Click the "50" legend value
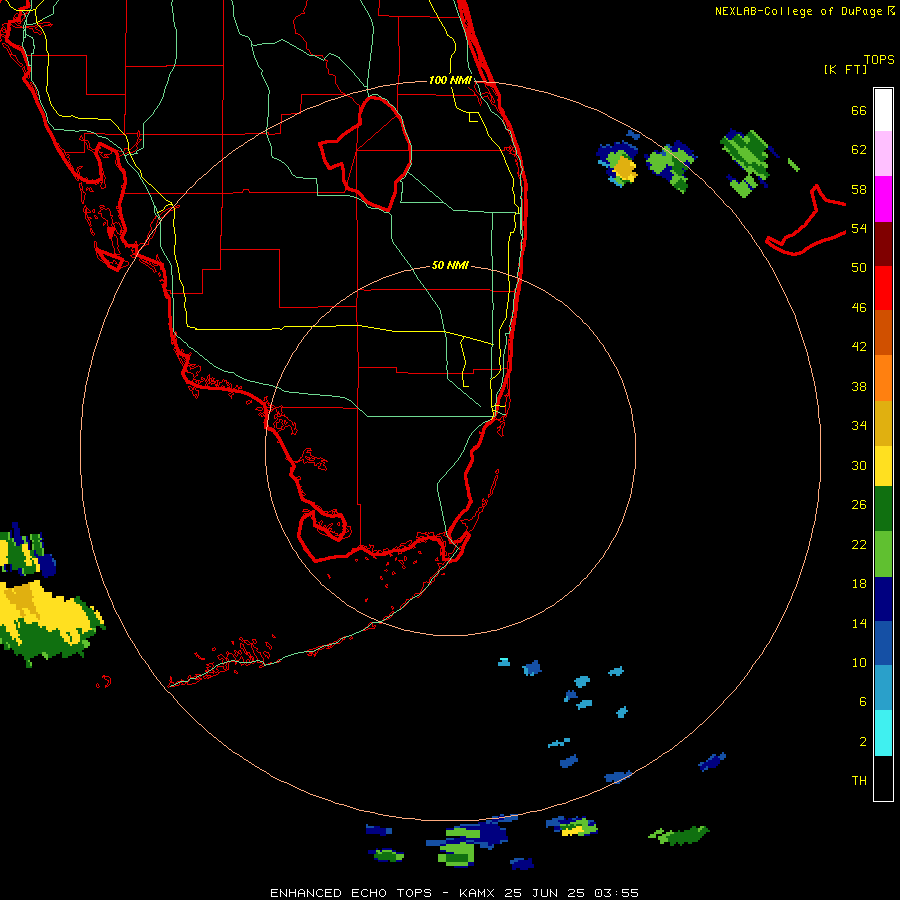The width and height of the screenshot is (900, 900). point(859,268)
